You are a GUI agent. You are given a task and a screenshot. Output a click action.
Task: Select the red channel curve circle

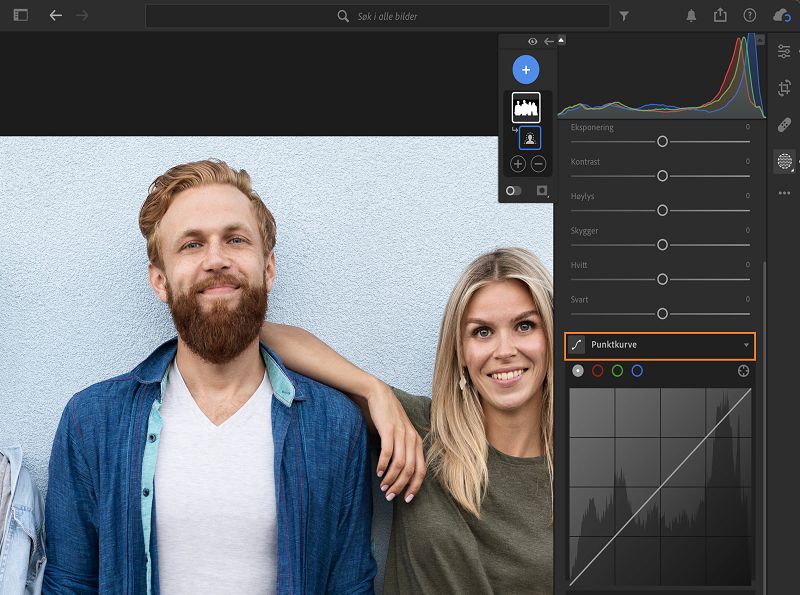pyautogui.click(x=598, y=371)
